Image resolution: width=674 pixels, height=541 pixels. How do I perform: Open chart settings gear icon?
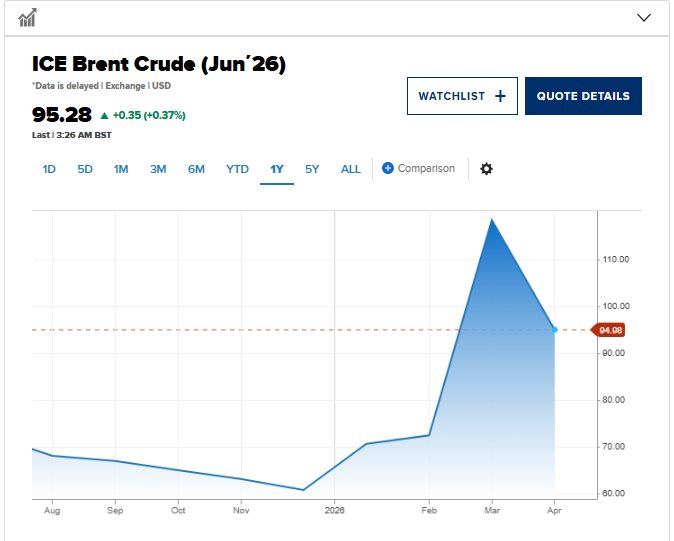(487, 169)
